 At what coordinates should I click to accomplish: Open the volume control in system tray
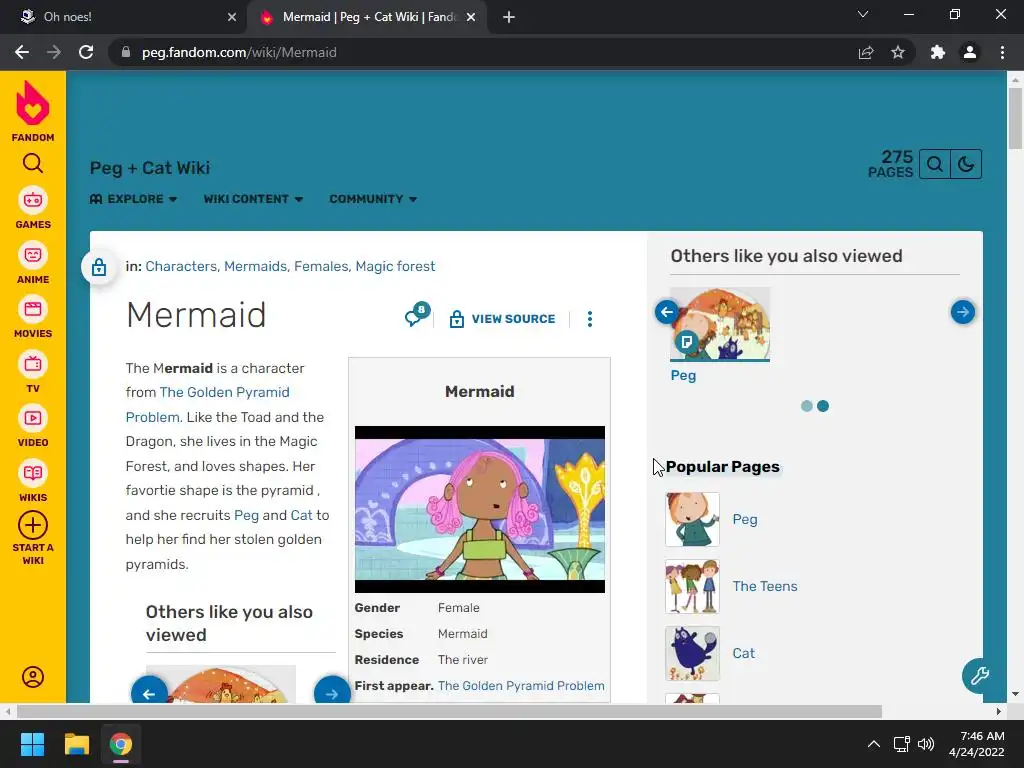[x=926, y=744]
